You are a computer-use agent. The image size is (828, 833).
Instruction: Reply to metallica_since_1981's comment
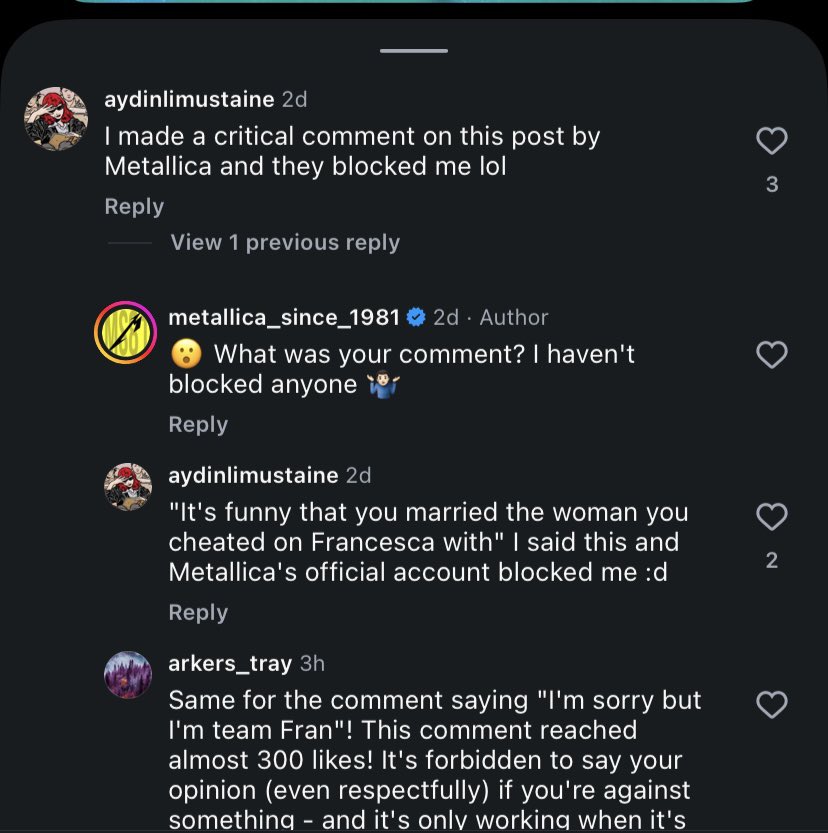(198, 425)
